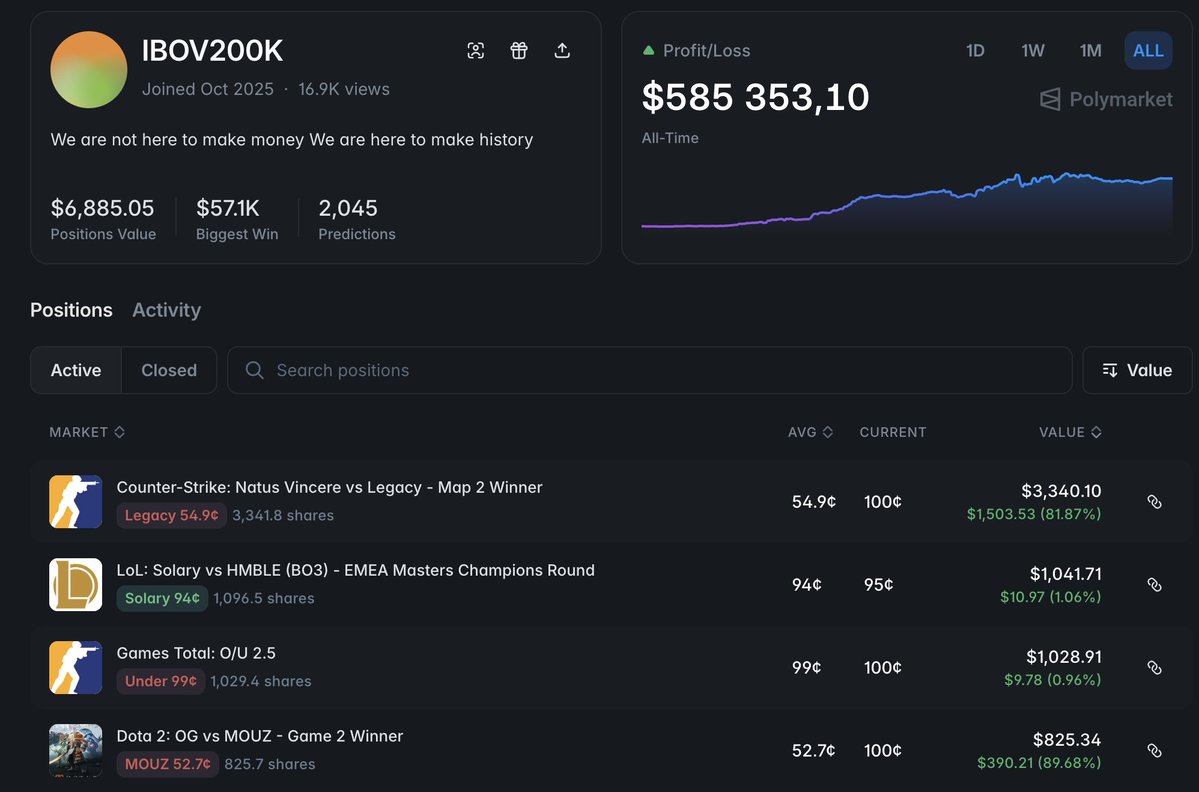Click the magnifier icon in search positions
1199x792 pixels.
pyautogui.click(x=255, y=370)
